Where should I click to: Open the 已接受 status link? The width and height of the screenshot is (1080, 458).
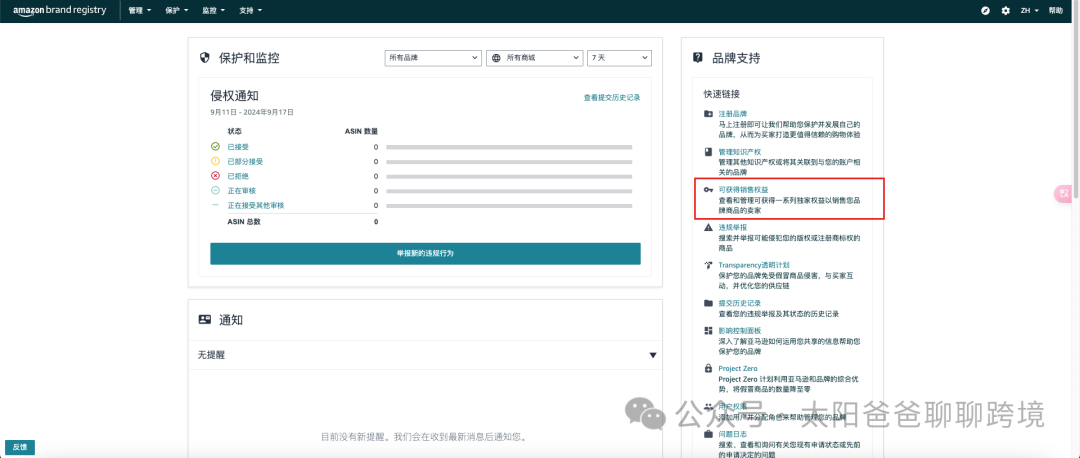(x=238, y=147)
